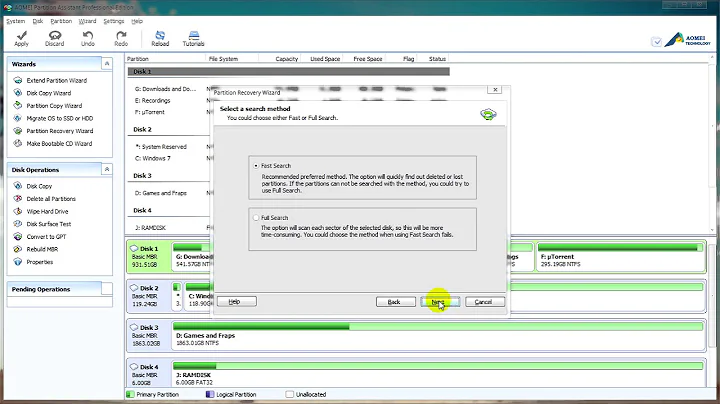The image size is (720, 404).
Task: Select the Fast Search radio button
Action: (x=256, y=166)
